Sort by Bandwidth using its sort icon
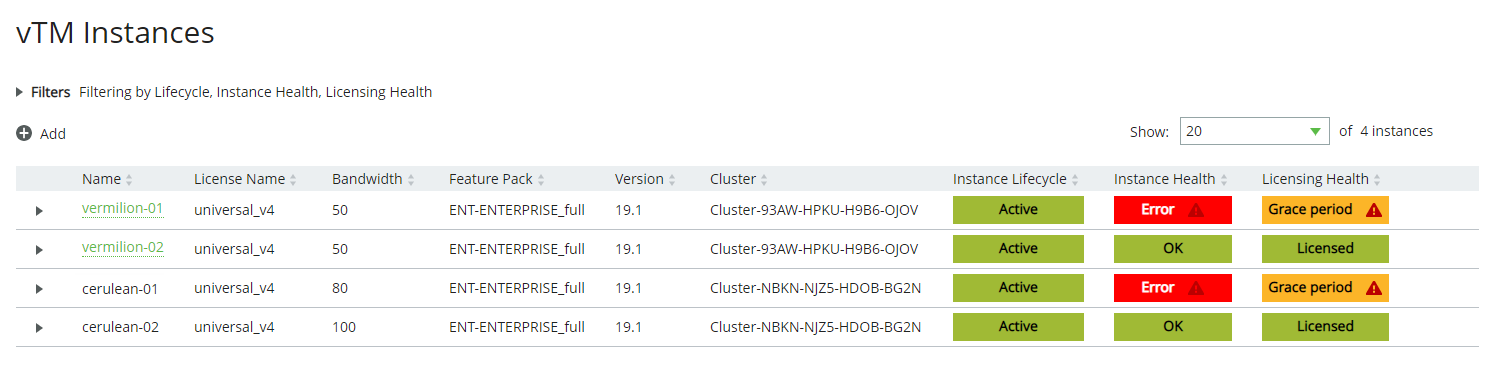 click(411, 180)
